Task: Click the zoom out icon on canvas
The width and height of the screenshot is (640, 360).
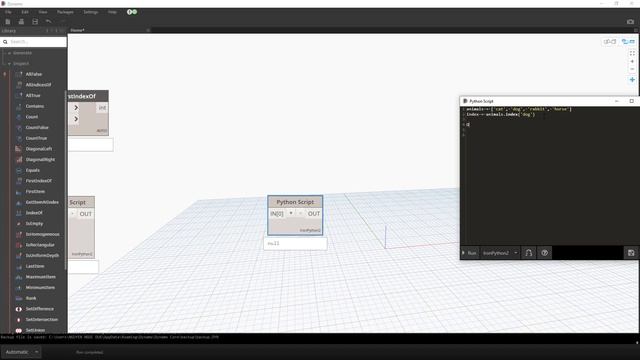Action: click(632, 69)
